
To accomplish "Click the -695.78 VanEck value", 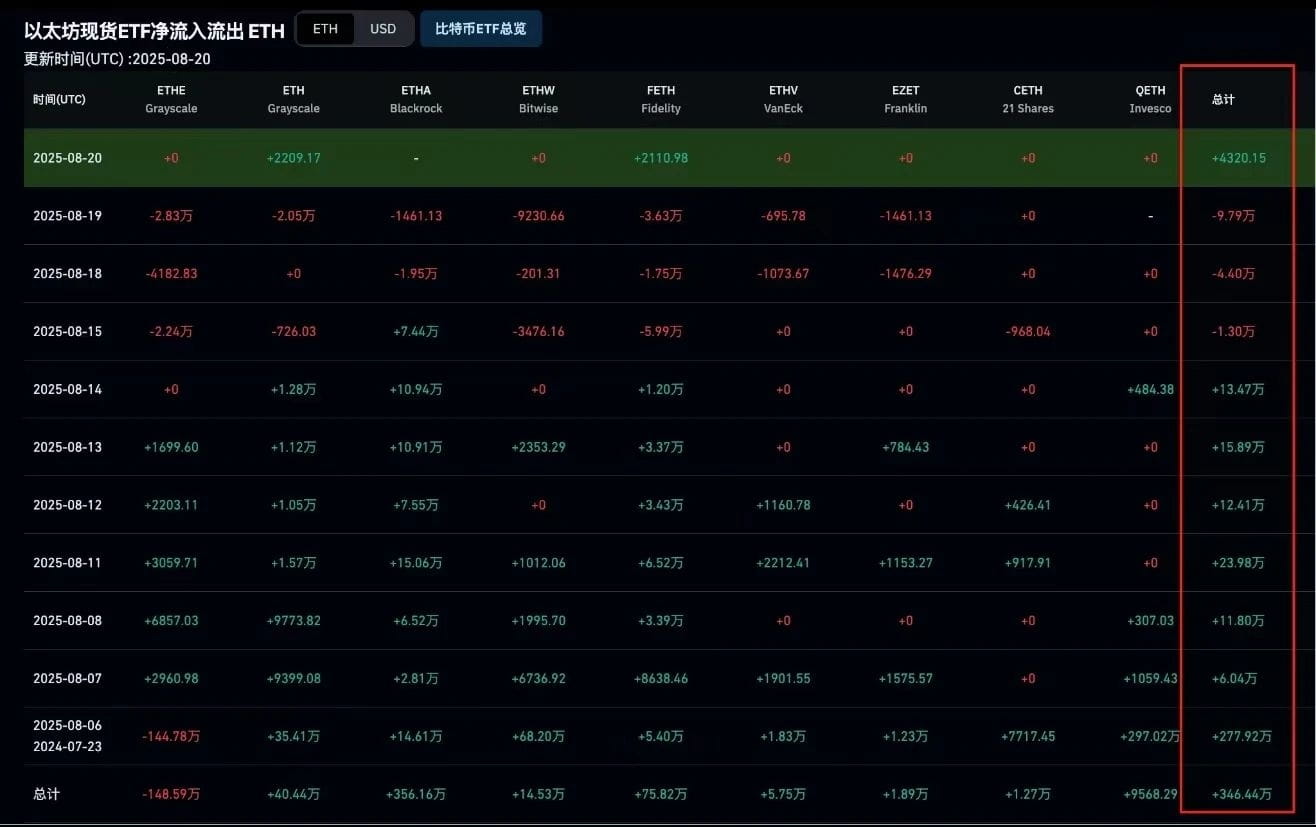I will pos(783,216).
